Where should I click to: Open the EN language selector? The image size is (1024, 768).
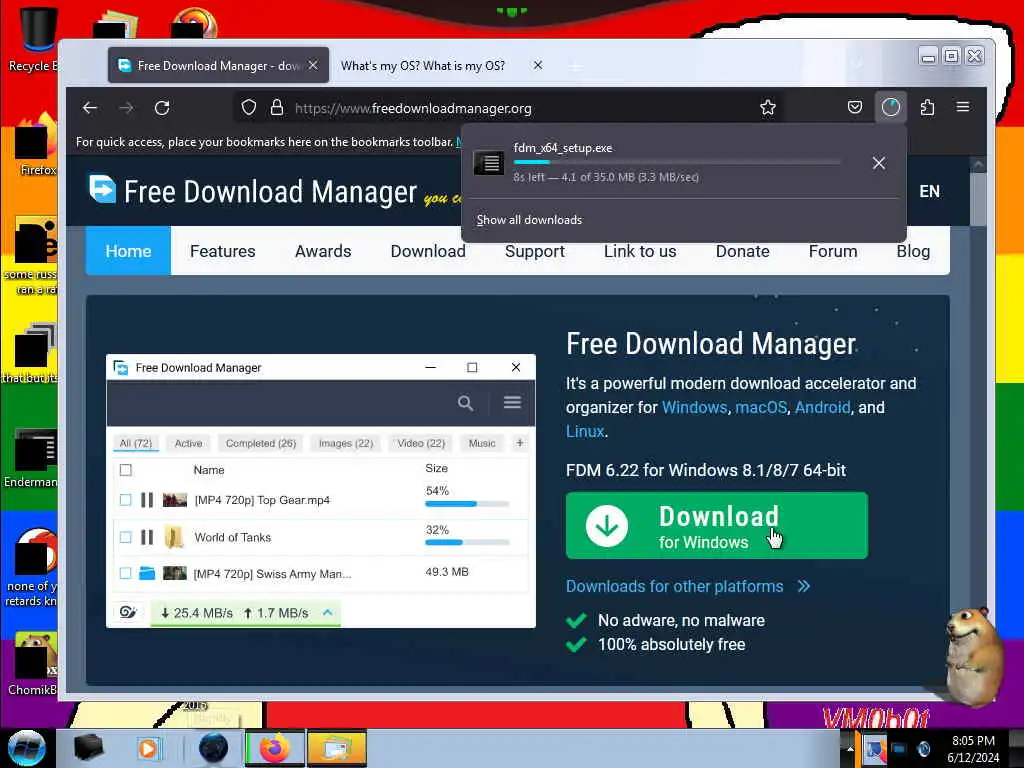929,191
